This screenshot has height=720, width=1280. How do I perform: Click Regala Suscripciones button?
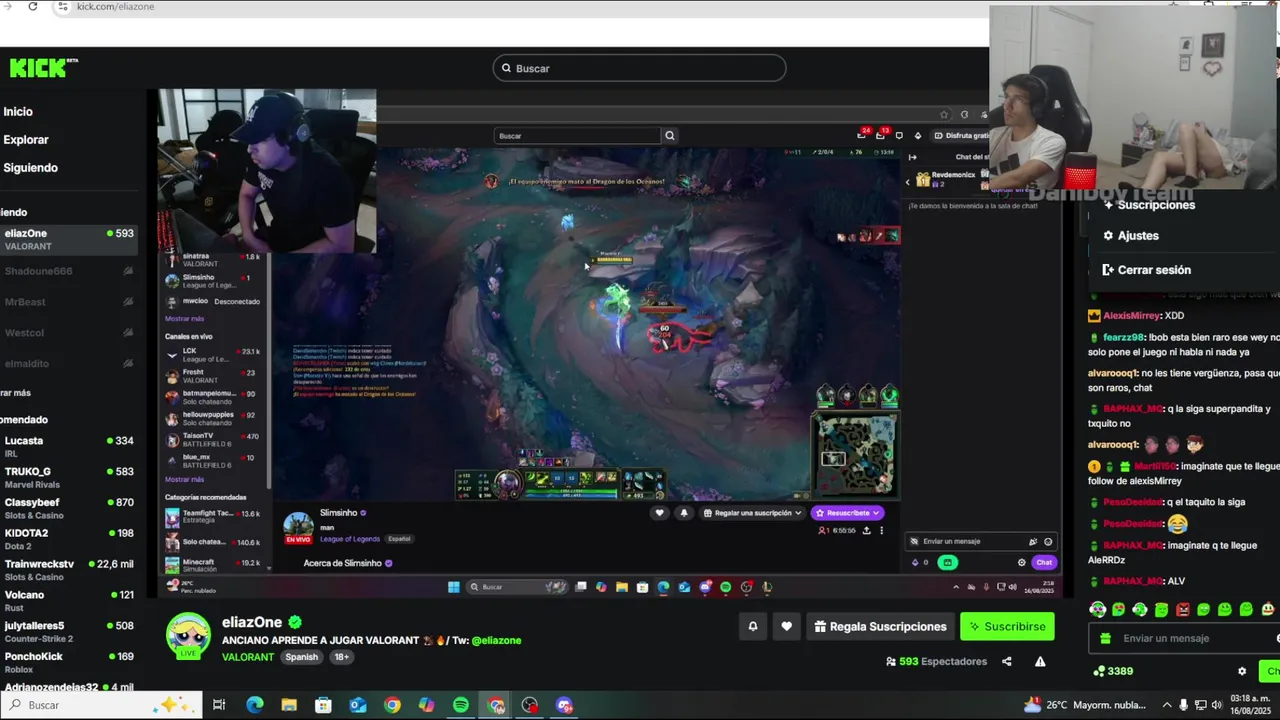pos(880,626)
